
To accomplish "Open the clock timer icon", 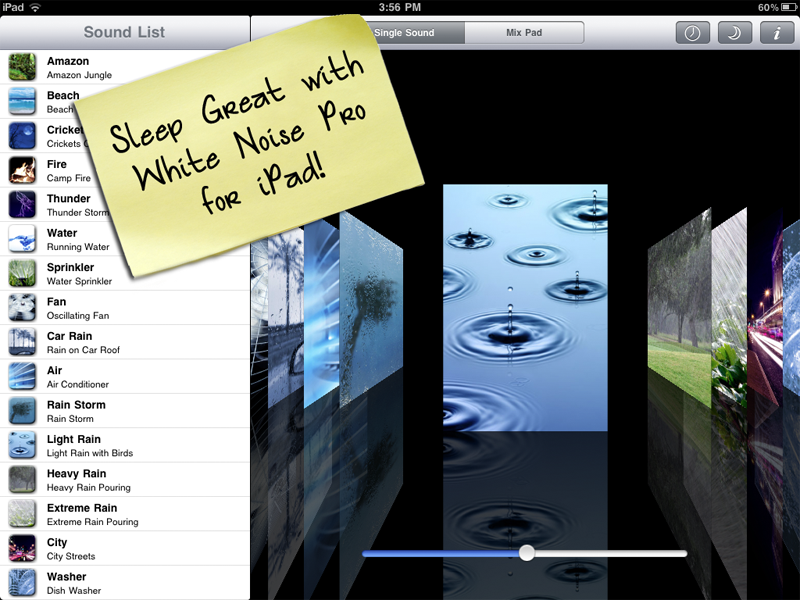I will coord(692,33).
